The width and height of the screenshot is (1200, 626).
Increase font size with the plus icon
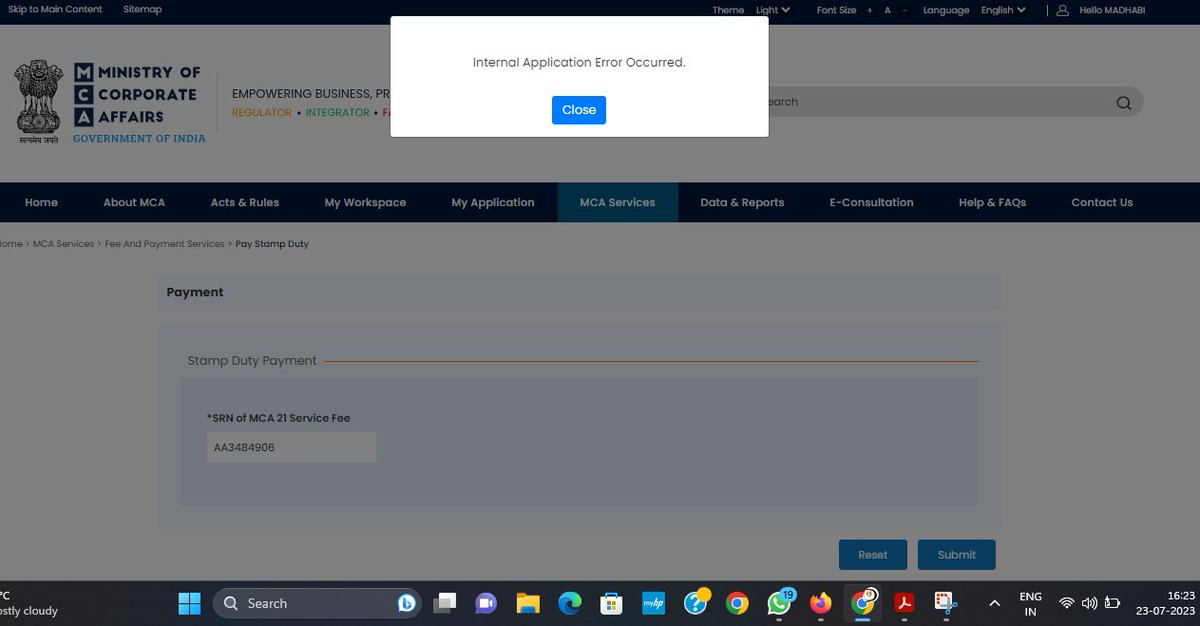tap(870, 10)
